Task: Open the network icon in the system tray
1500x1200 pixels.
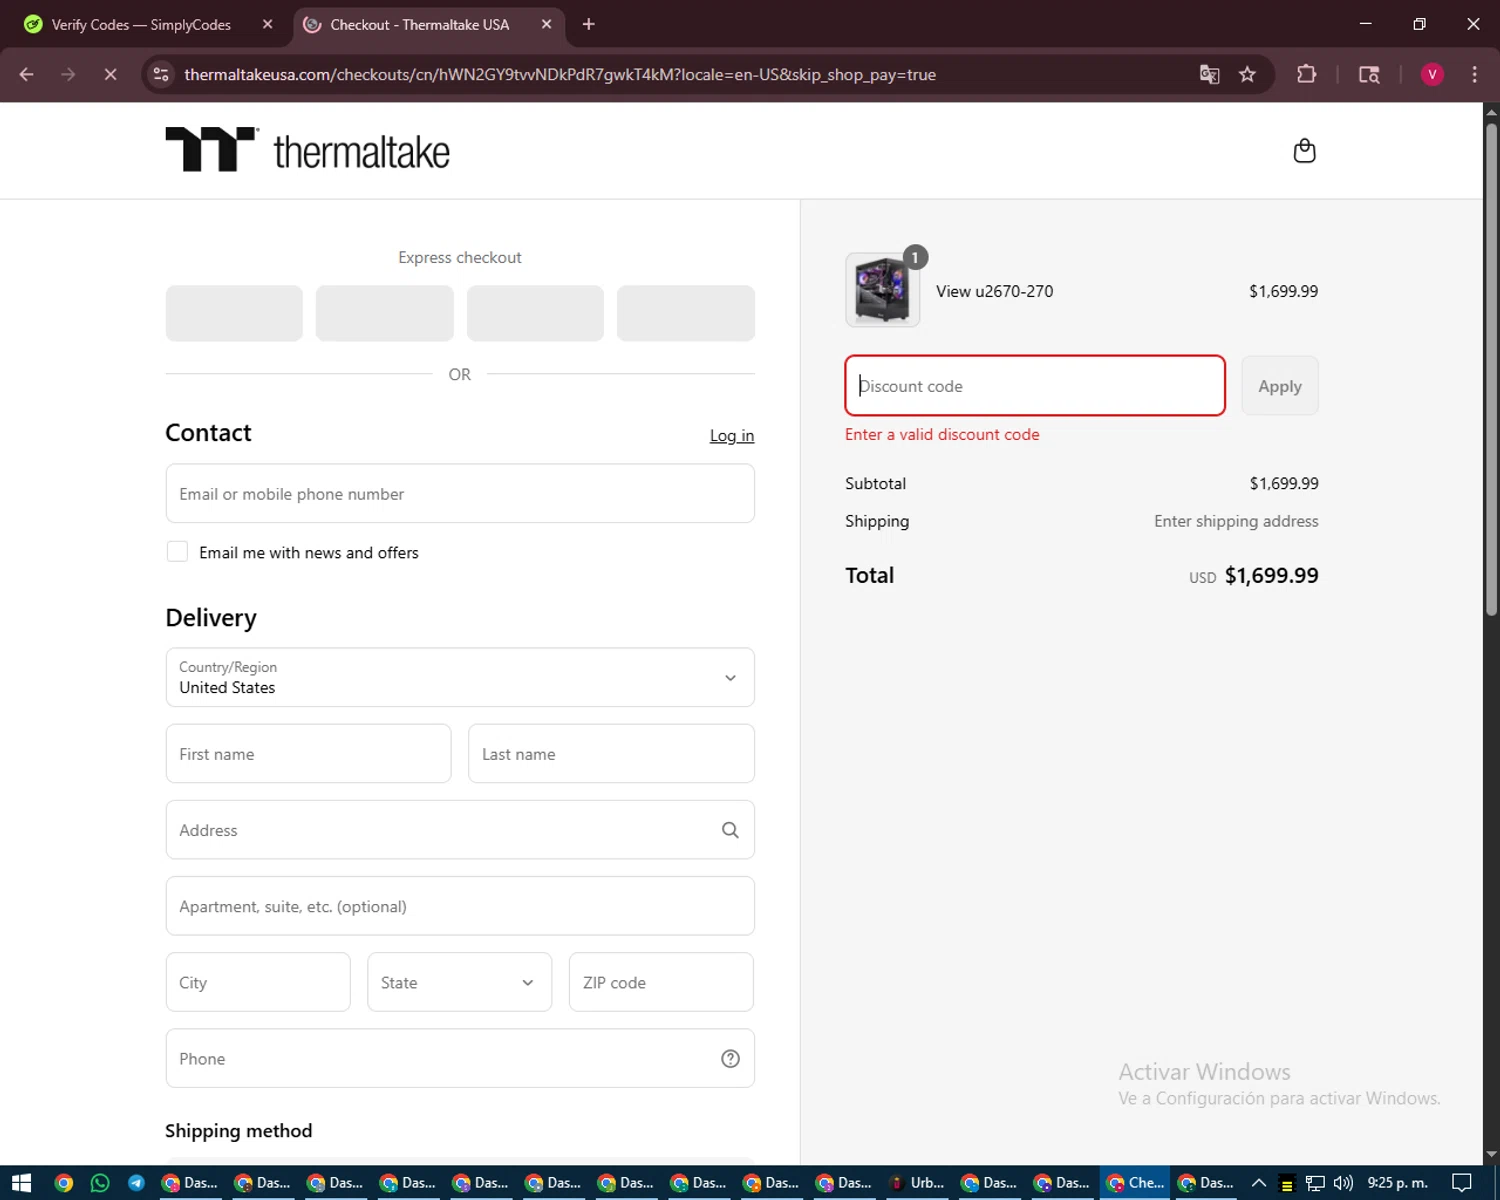Action: coord(1315,1183)
